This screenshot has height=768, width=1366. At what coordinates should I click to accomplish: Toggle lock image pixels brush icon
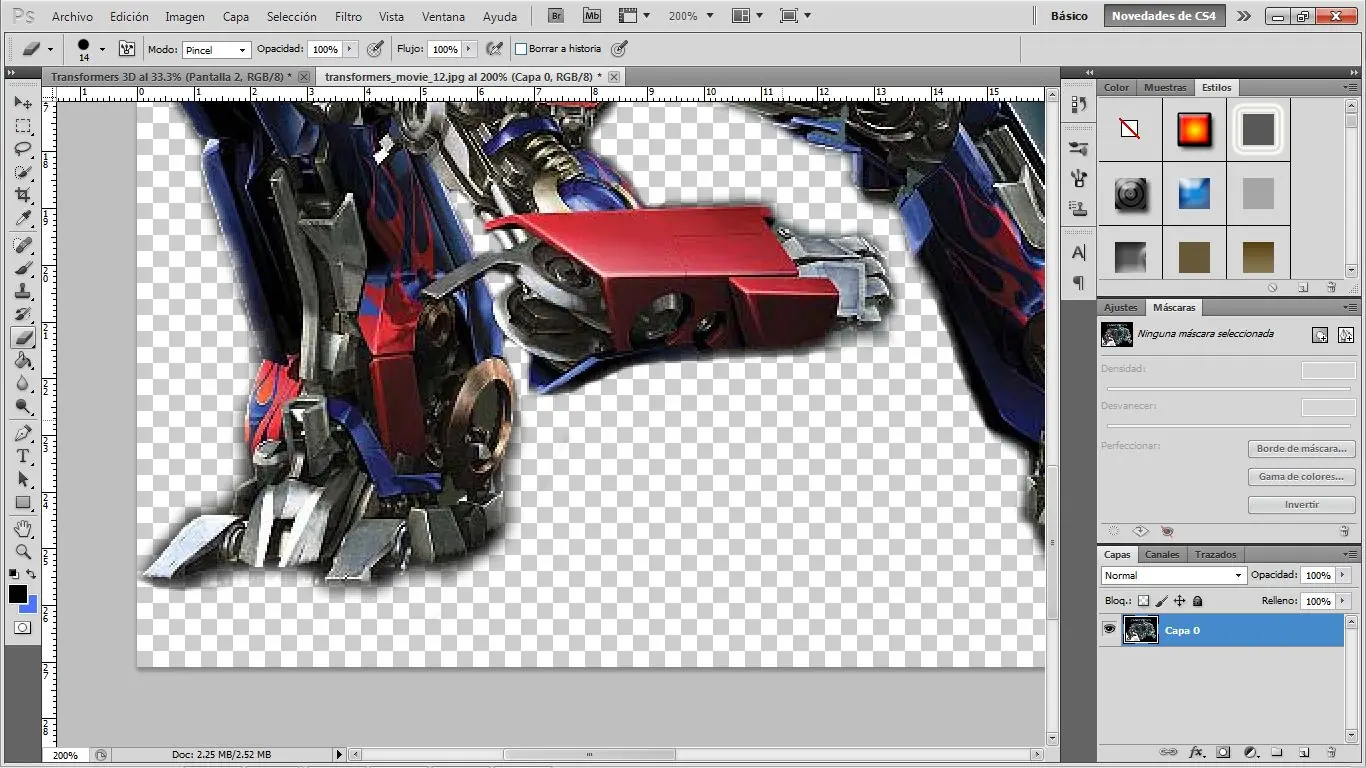coord(1161,601)
